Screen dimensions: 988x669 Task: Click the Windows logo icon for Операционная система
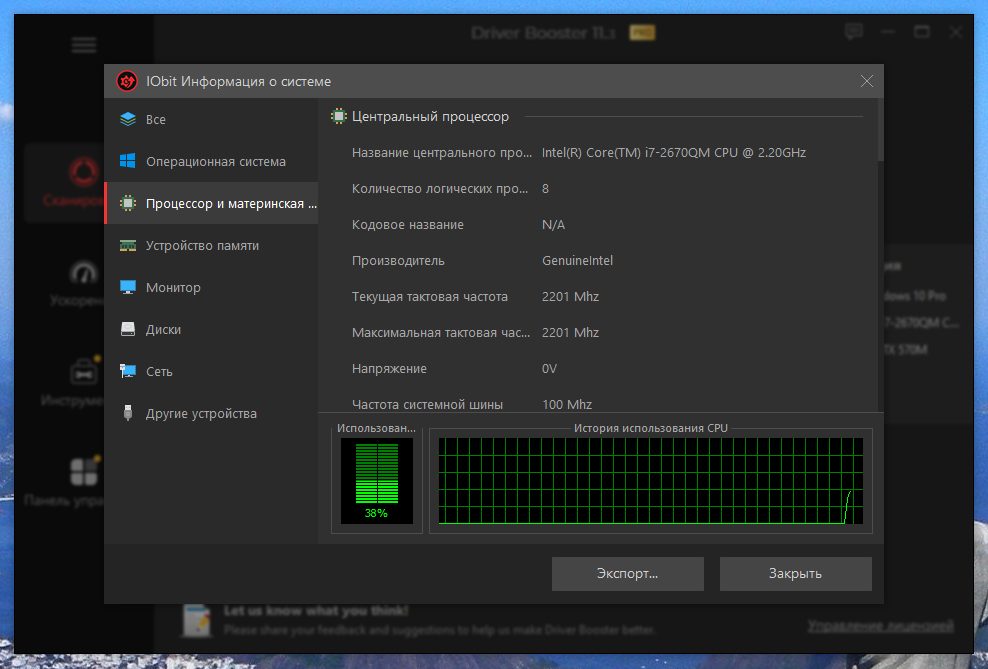pyautogui.click(x=128, y=161)
